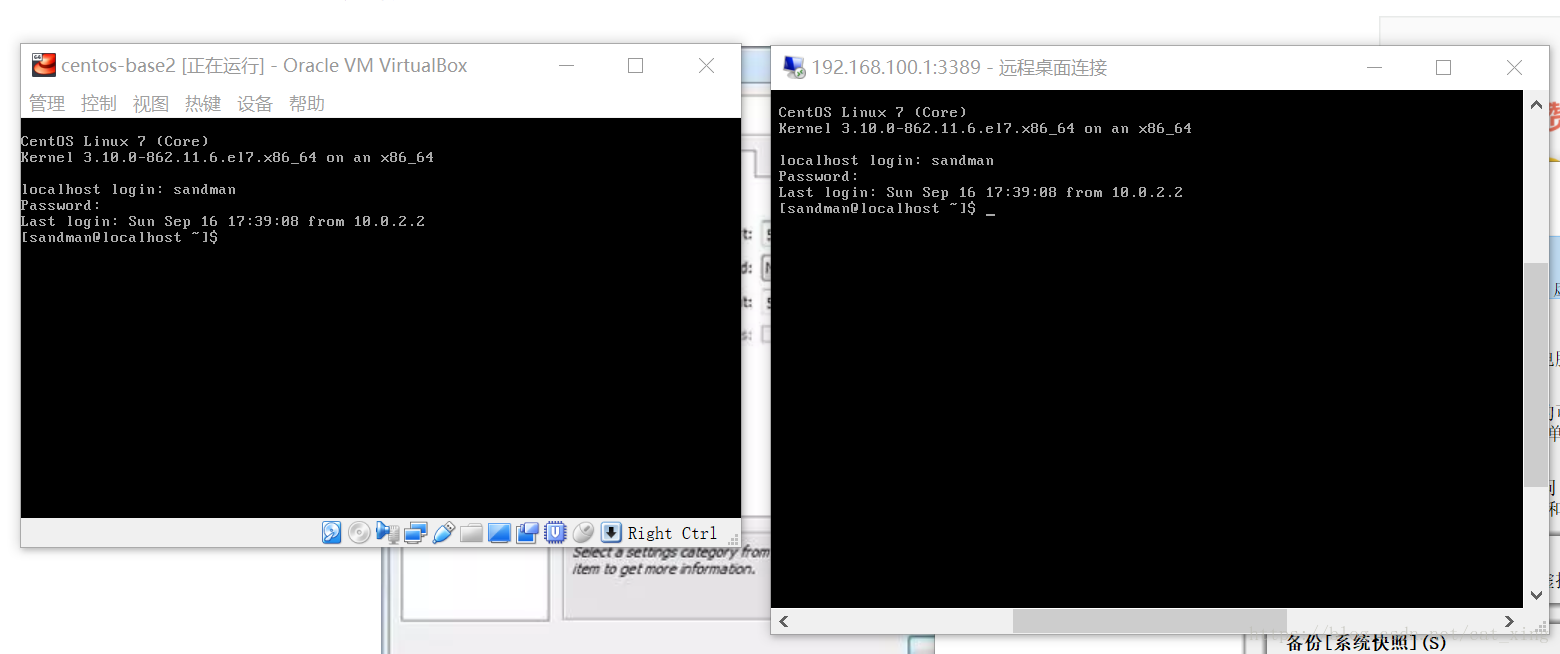Minimize the 192.168.100.1:3389 remote desktop window
This screenshot has height=654, width=1560.
[1375, 68]
